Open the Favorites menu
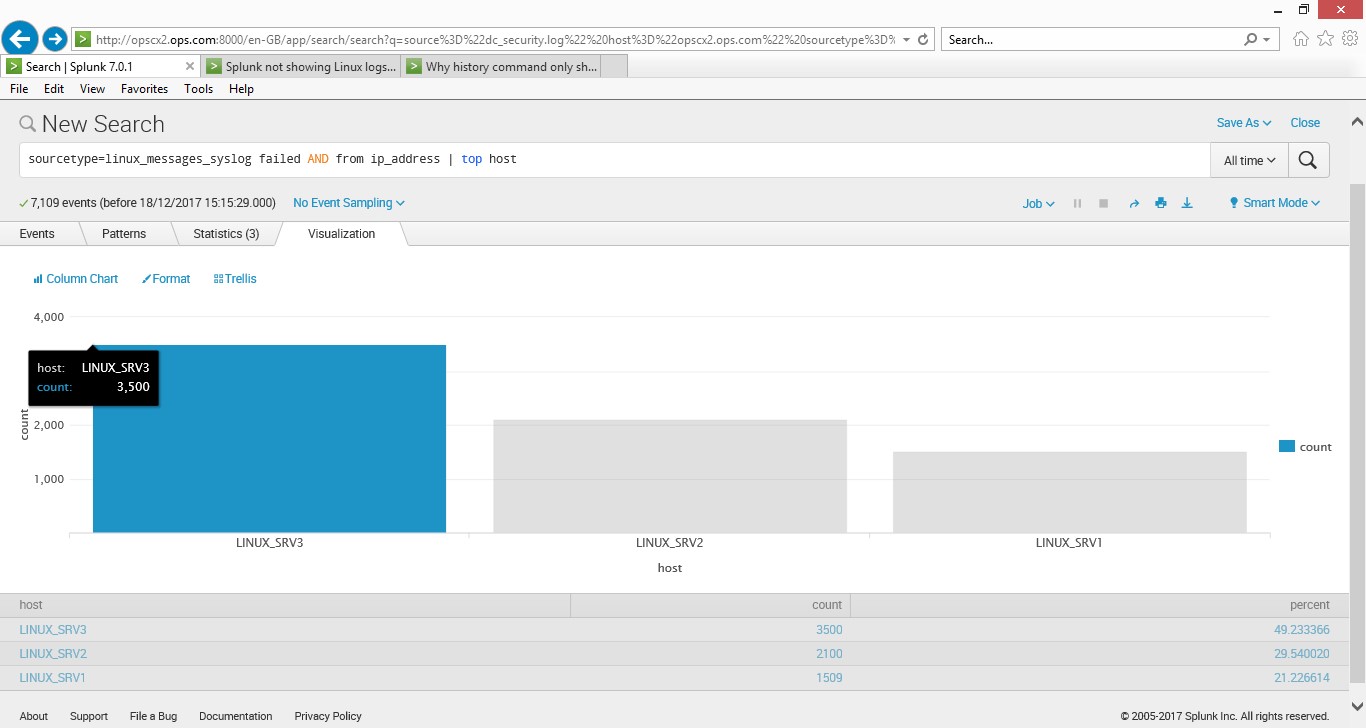Image resolution: width=1366 pixels, height=728 pixels. pyautogui.click(x=144, y=89)
